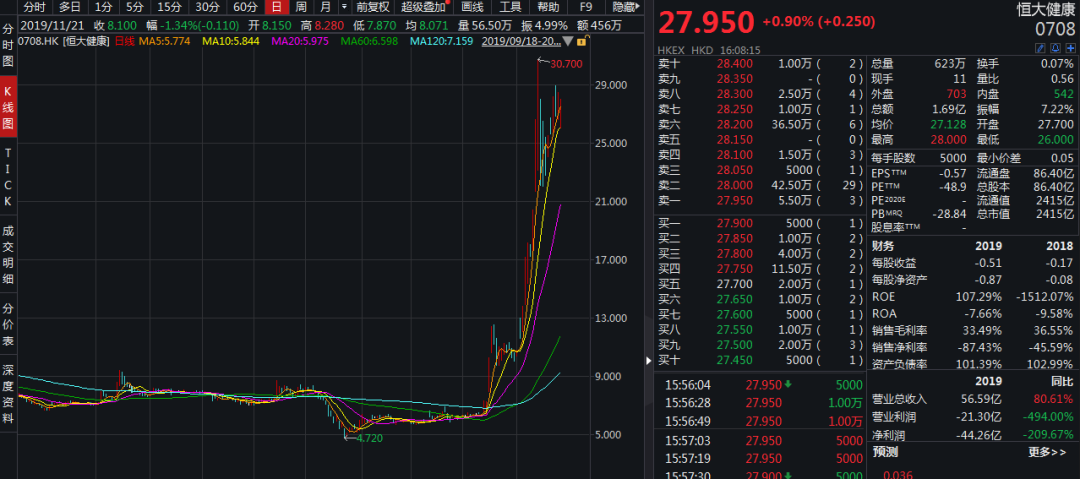Switch to 分时 chart tab
Screen dimensions: 1080x479
pyautogui.click(x=33, y=8)
